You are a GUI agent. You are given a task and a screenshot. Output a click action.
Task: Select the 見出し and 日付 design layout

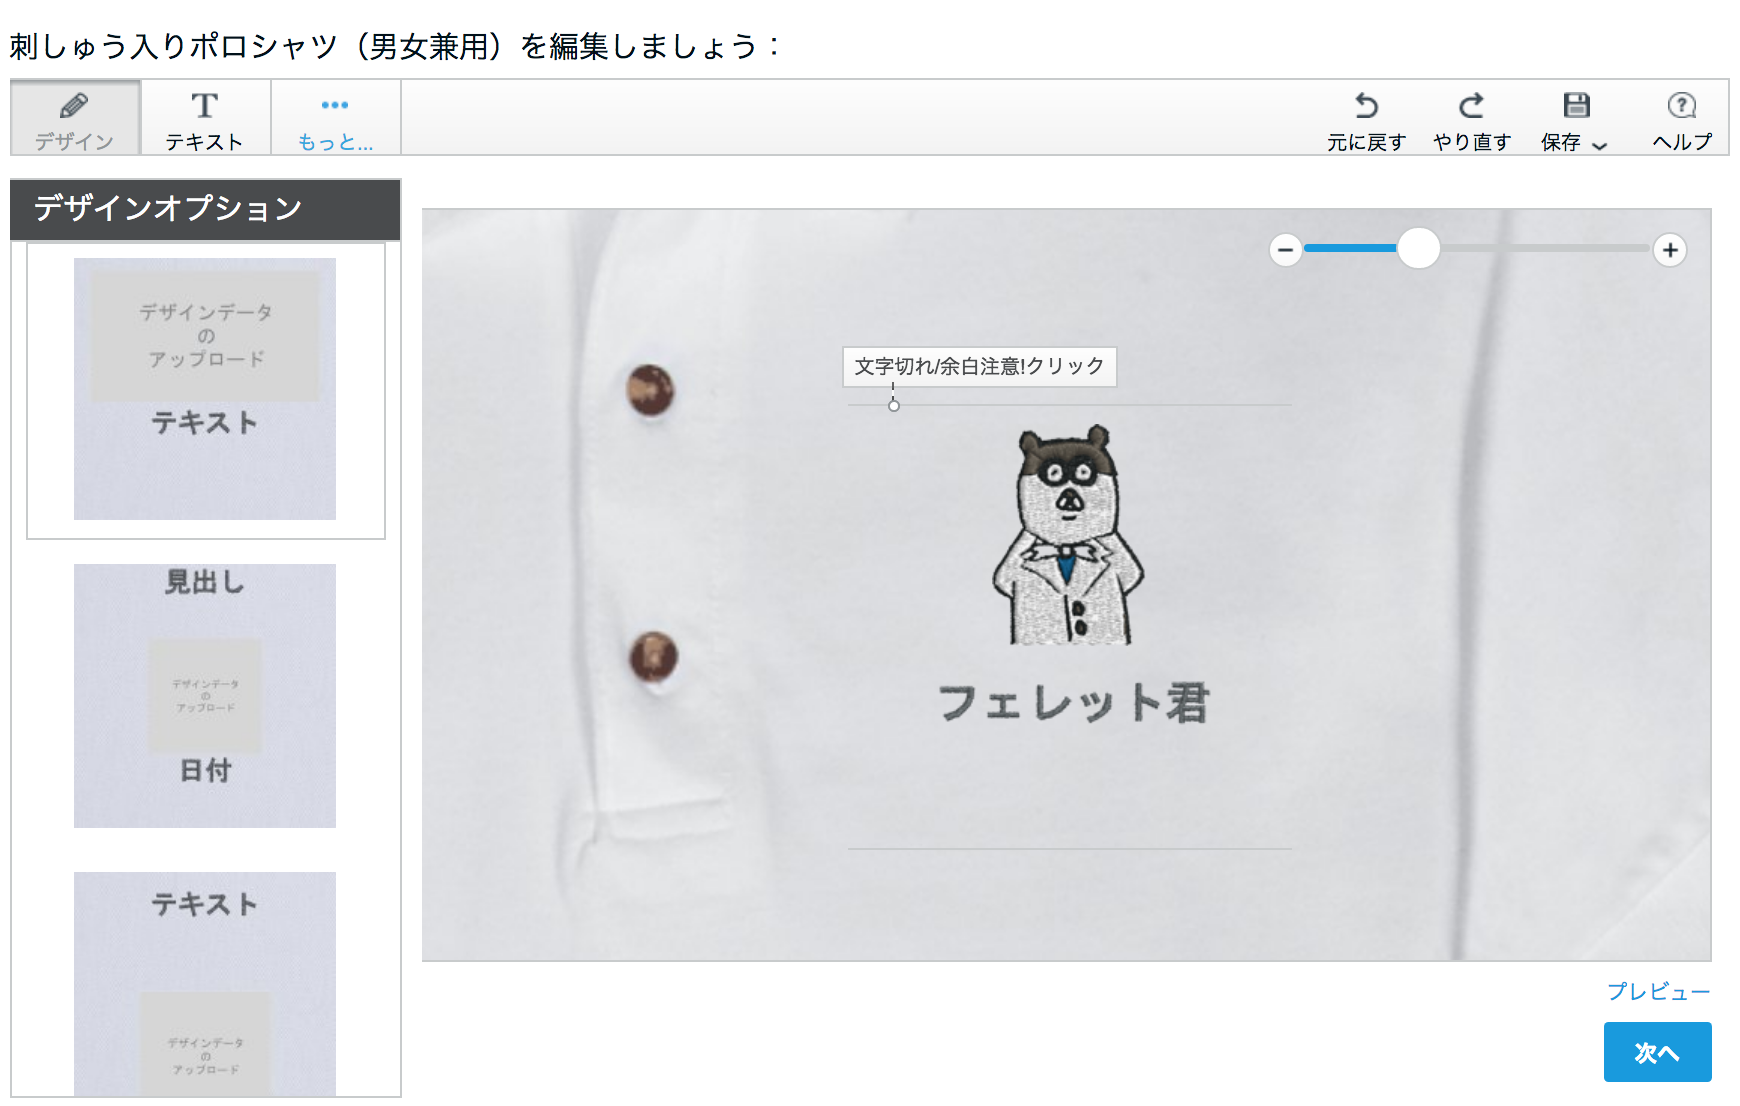click(205, 696)
